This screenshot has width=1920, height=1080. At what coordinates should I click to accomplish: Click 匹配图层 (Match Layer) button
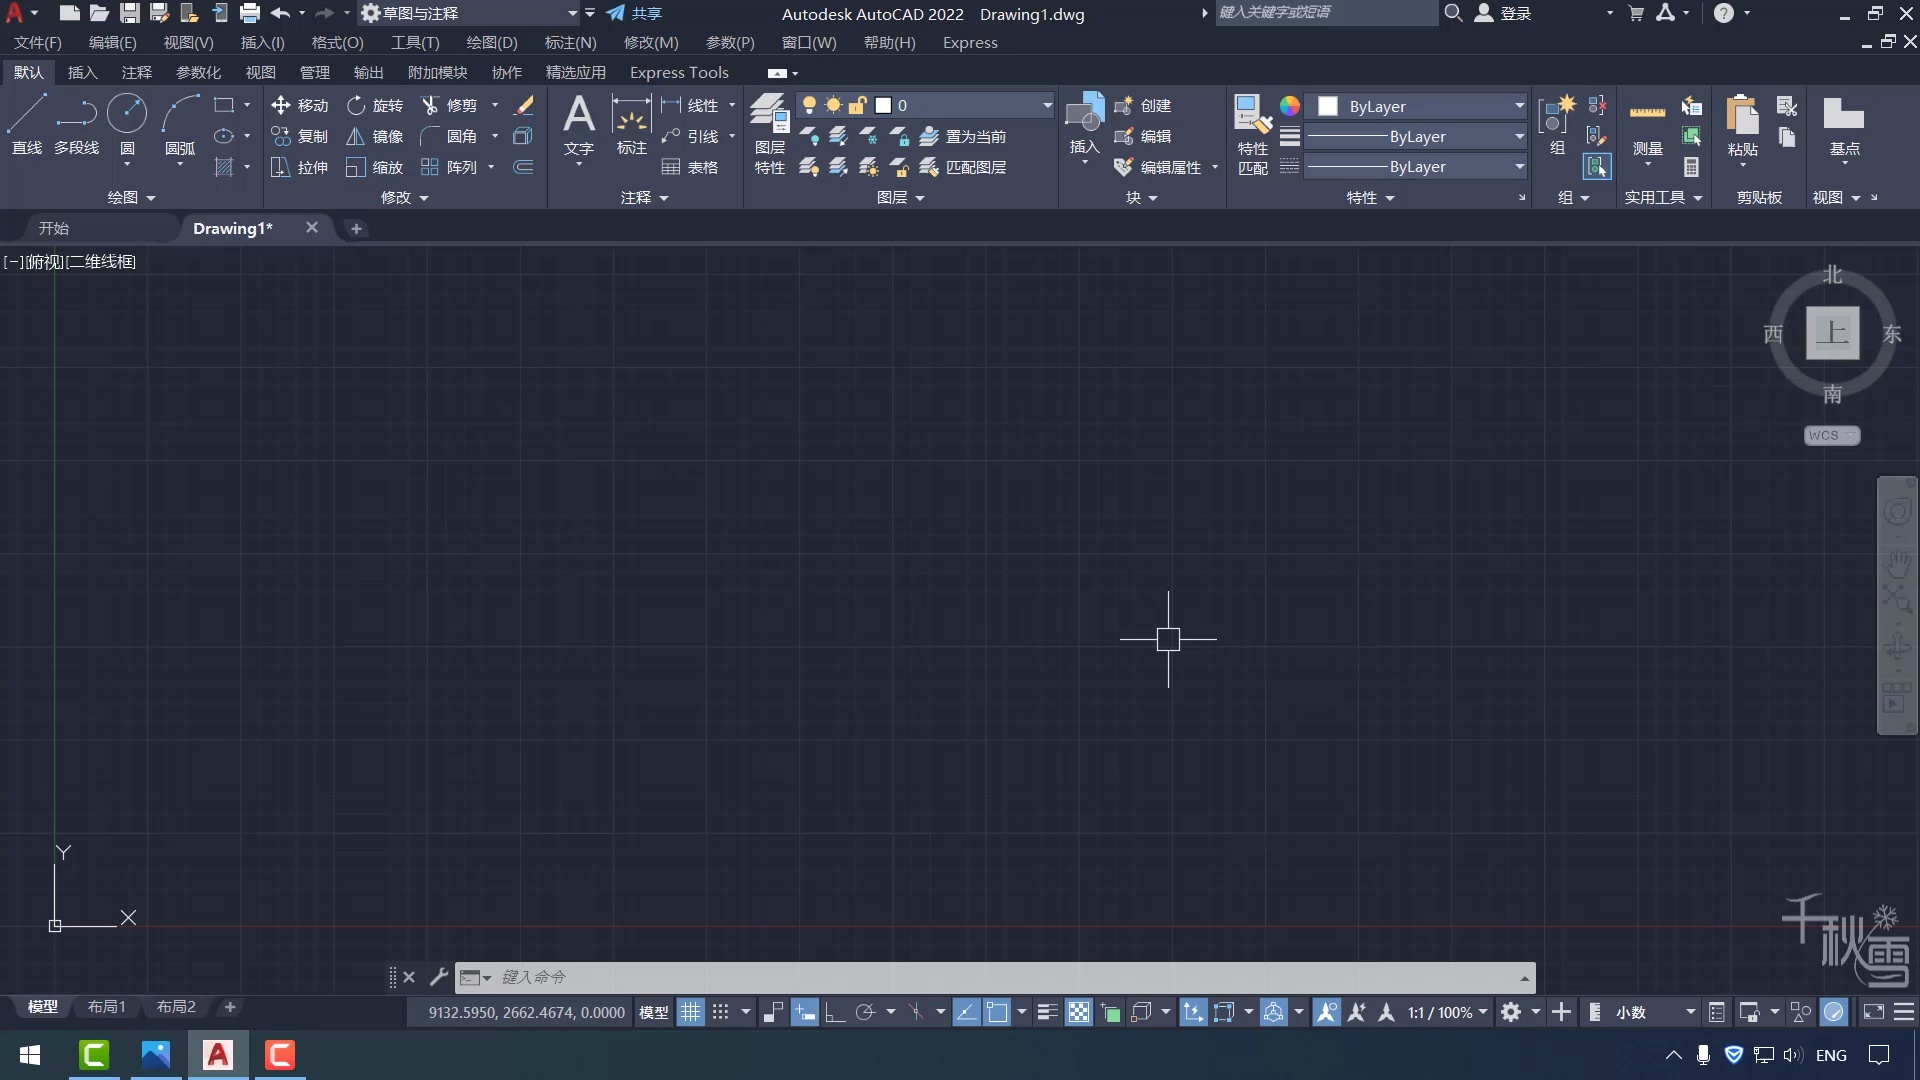coord(963,167)
